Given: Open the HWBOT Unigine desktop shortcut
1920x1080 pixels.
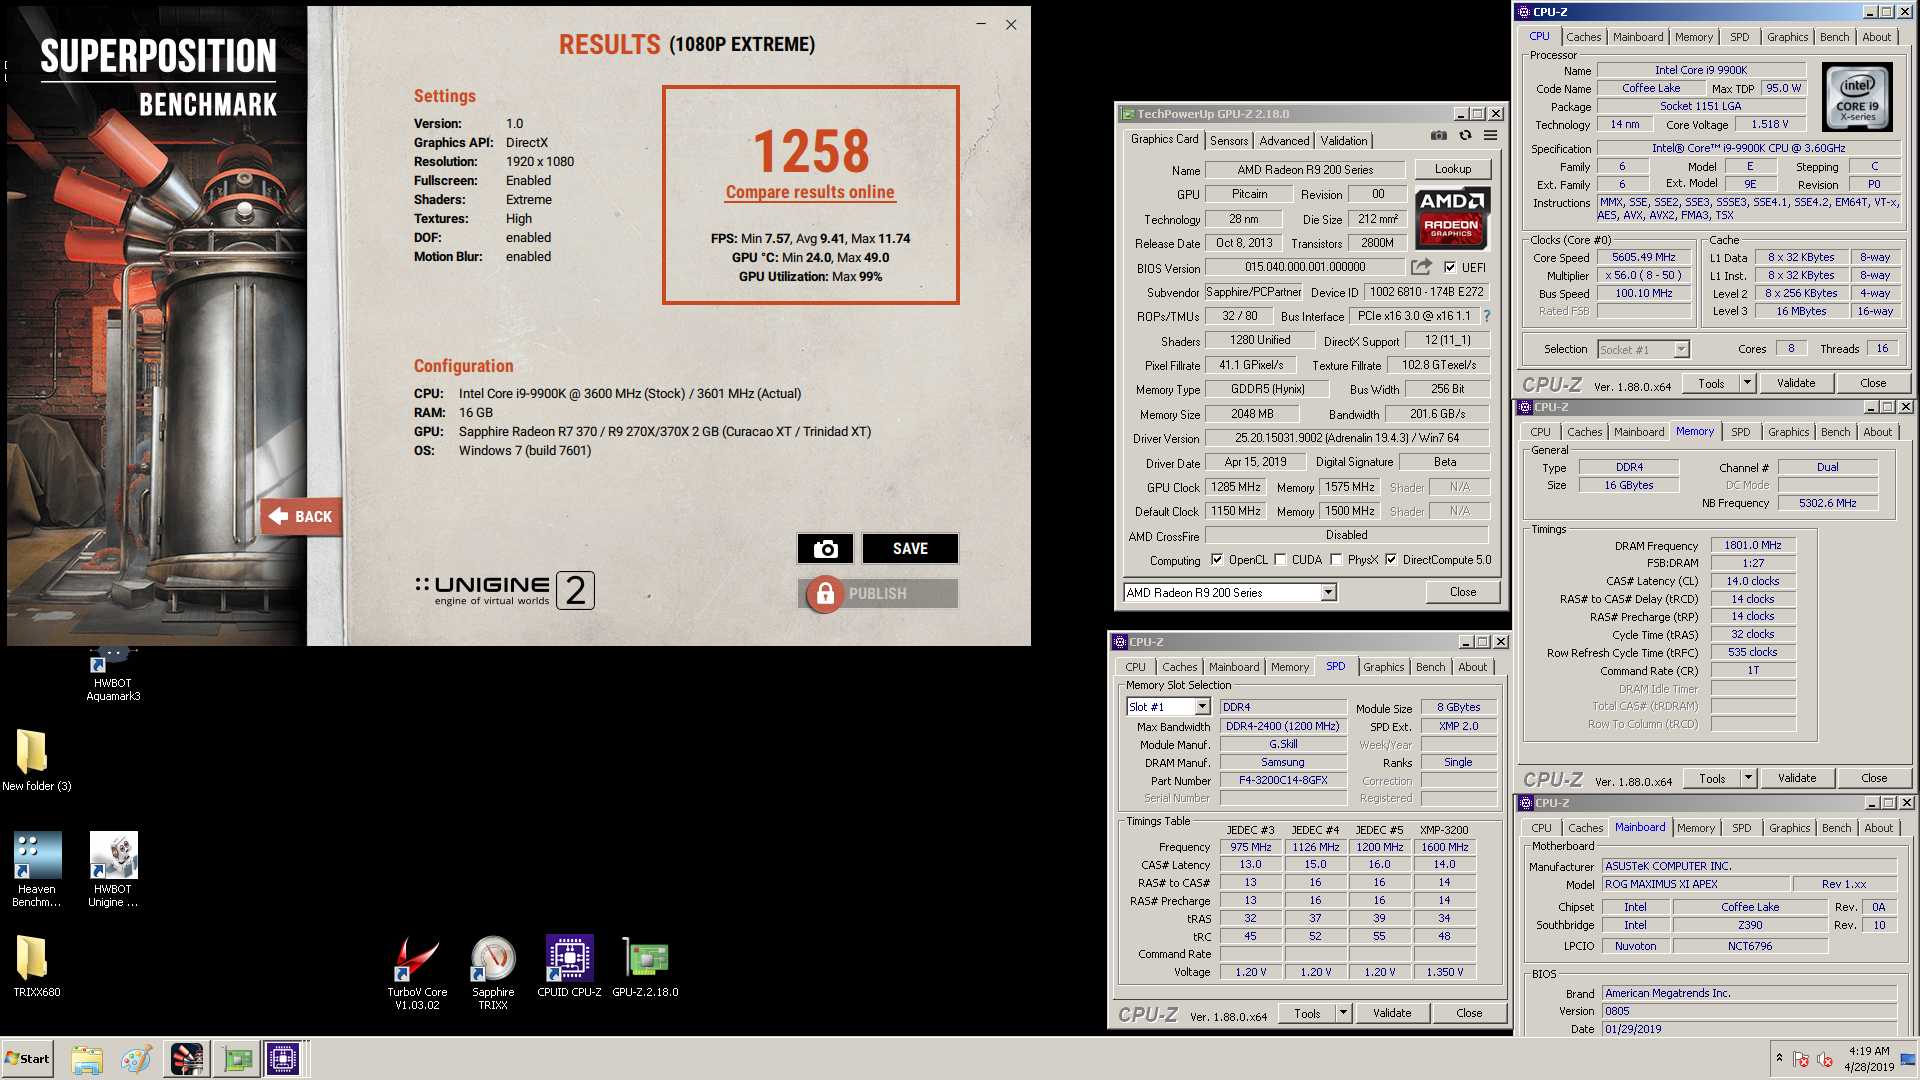Looking at the screenshot, I should pyautogui.click(x=113, y=869).
